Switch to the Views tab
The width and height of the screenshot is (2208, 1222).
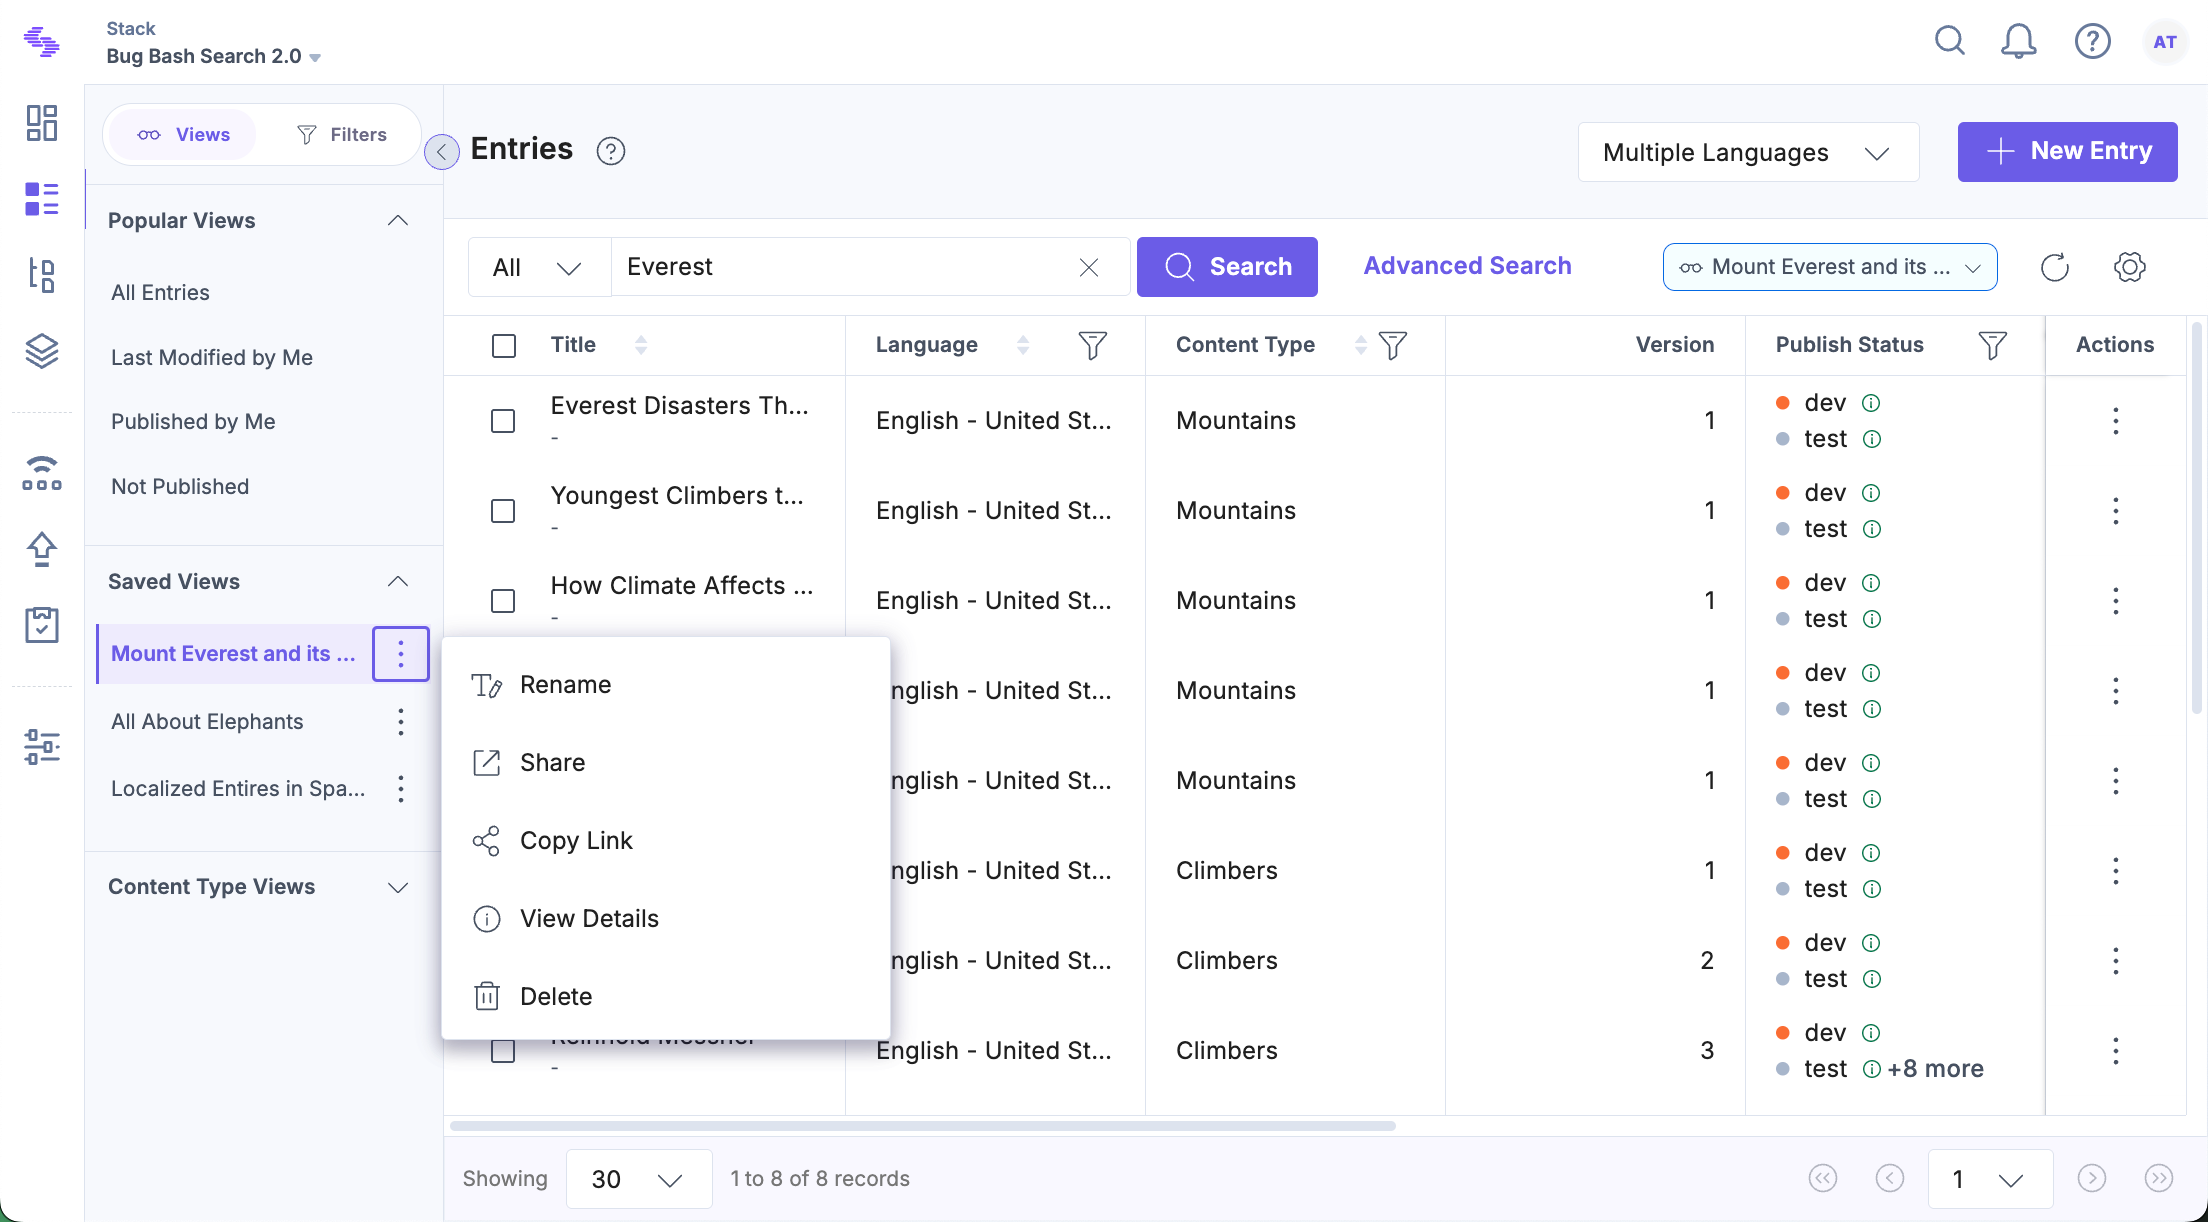[x=183, y=135]
